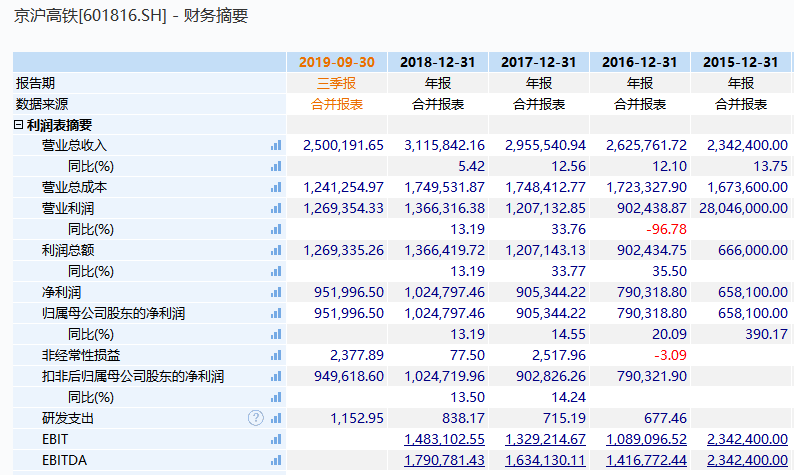Click the page title 京沪高铁[601816.SH] - 财务摘要

click(x=131, y=16)
